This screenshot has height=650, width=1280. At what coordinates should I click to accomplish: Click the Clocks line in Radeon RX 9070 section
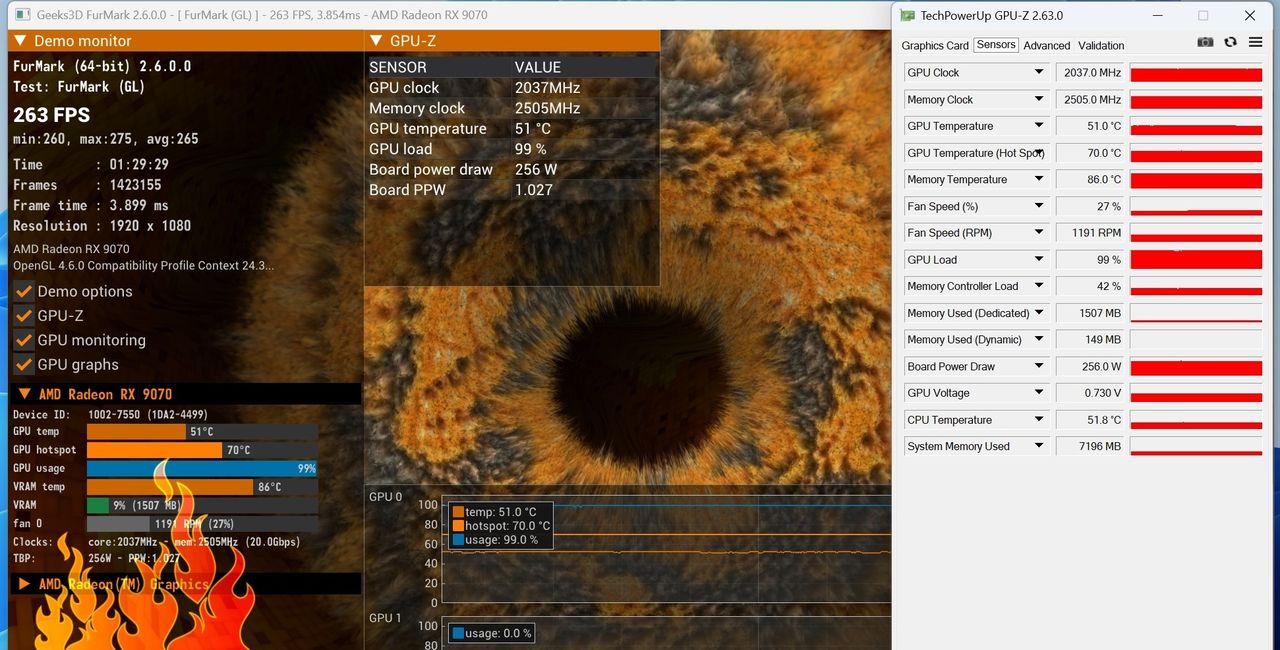157,542
